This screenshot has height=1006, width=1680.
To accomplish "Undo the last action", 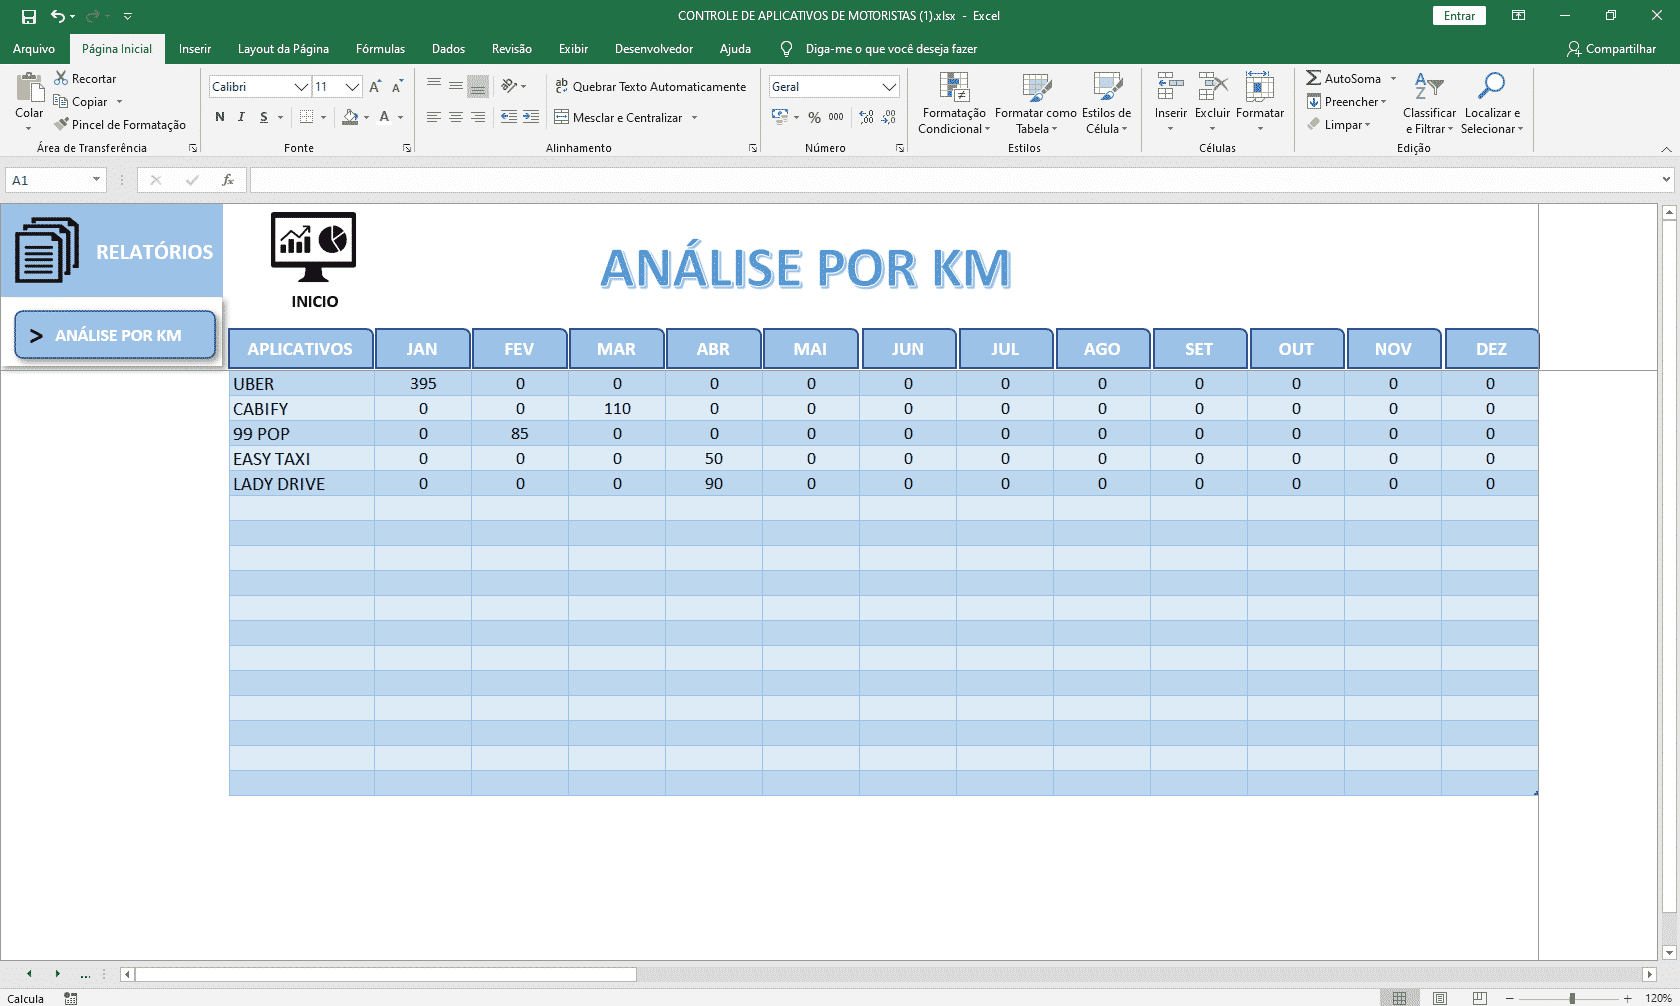I will (58, 16).
